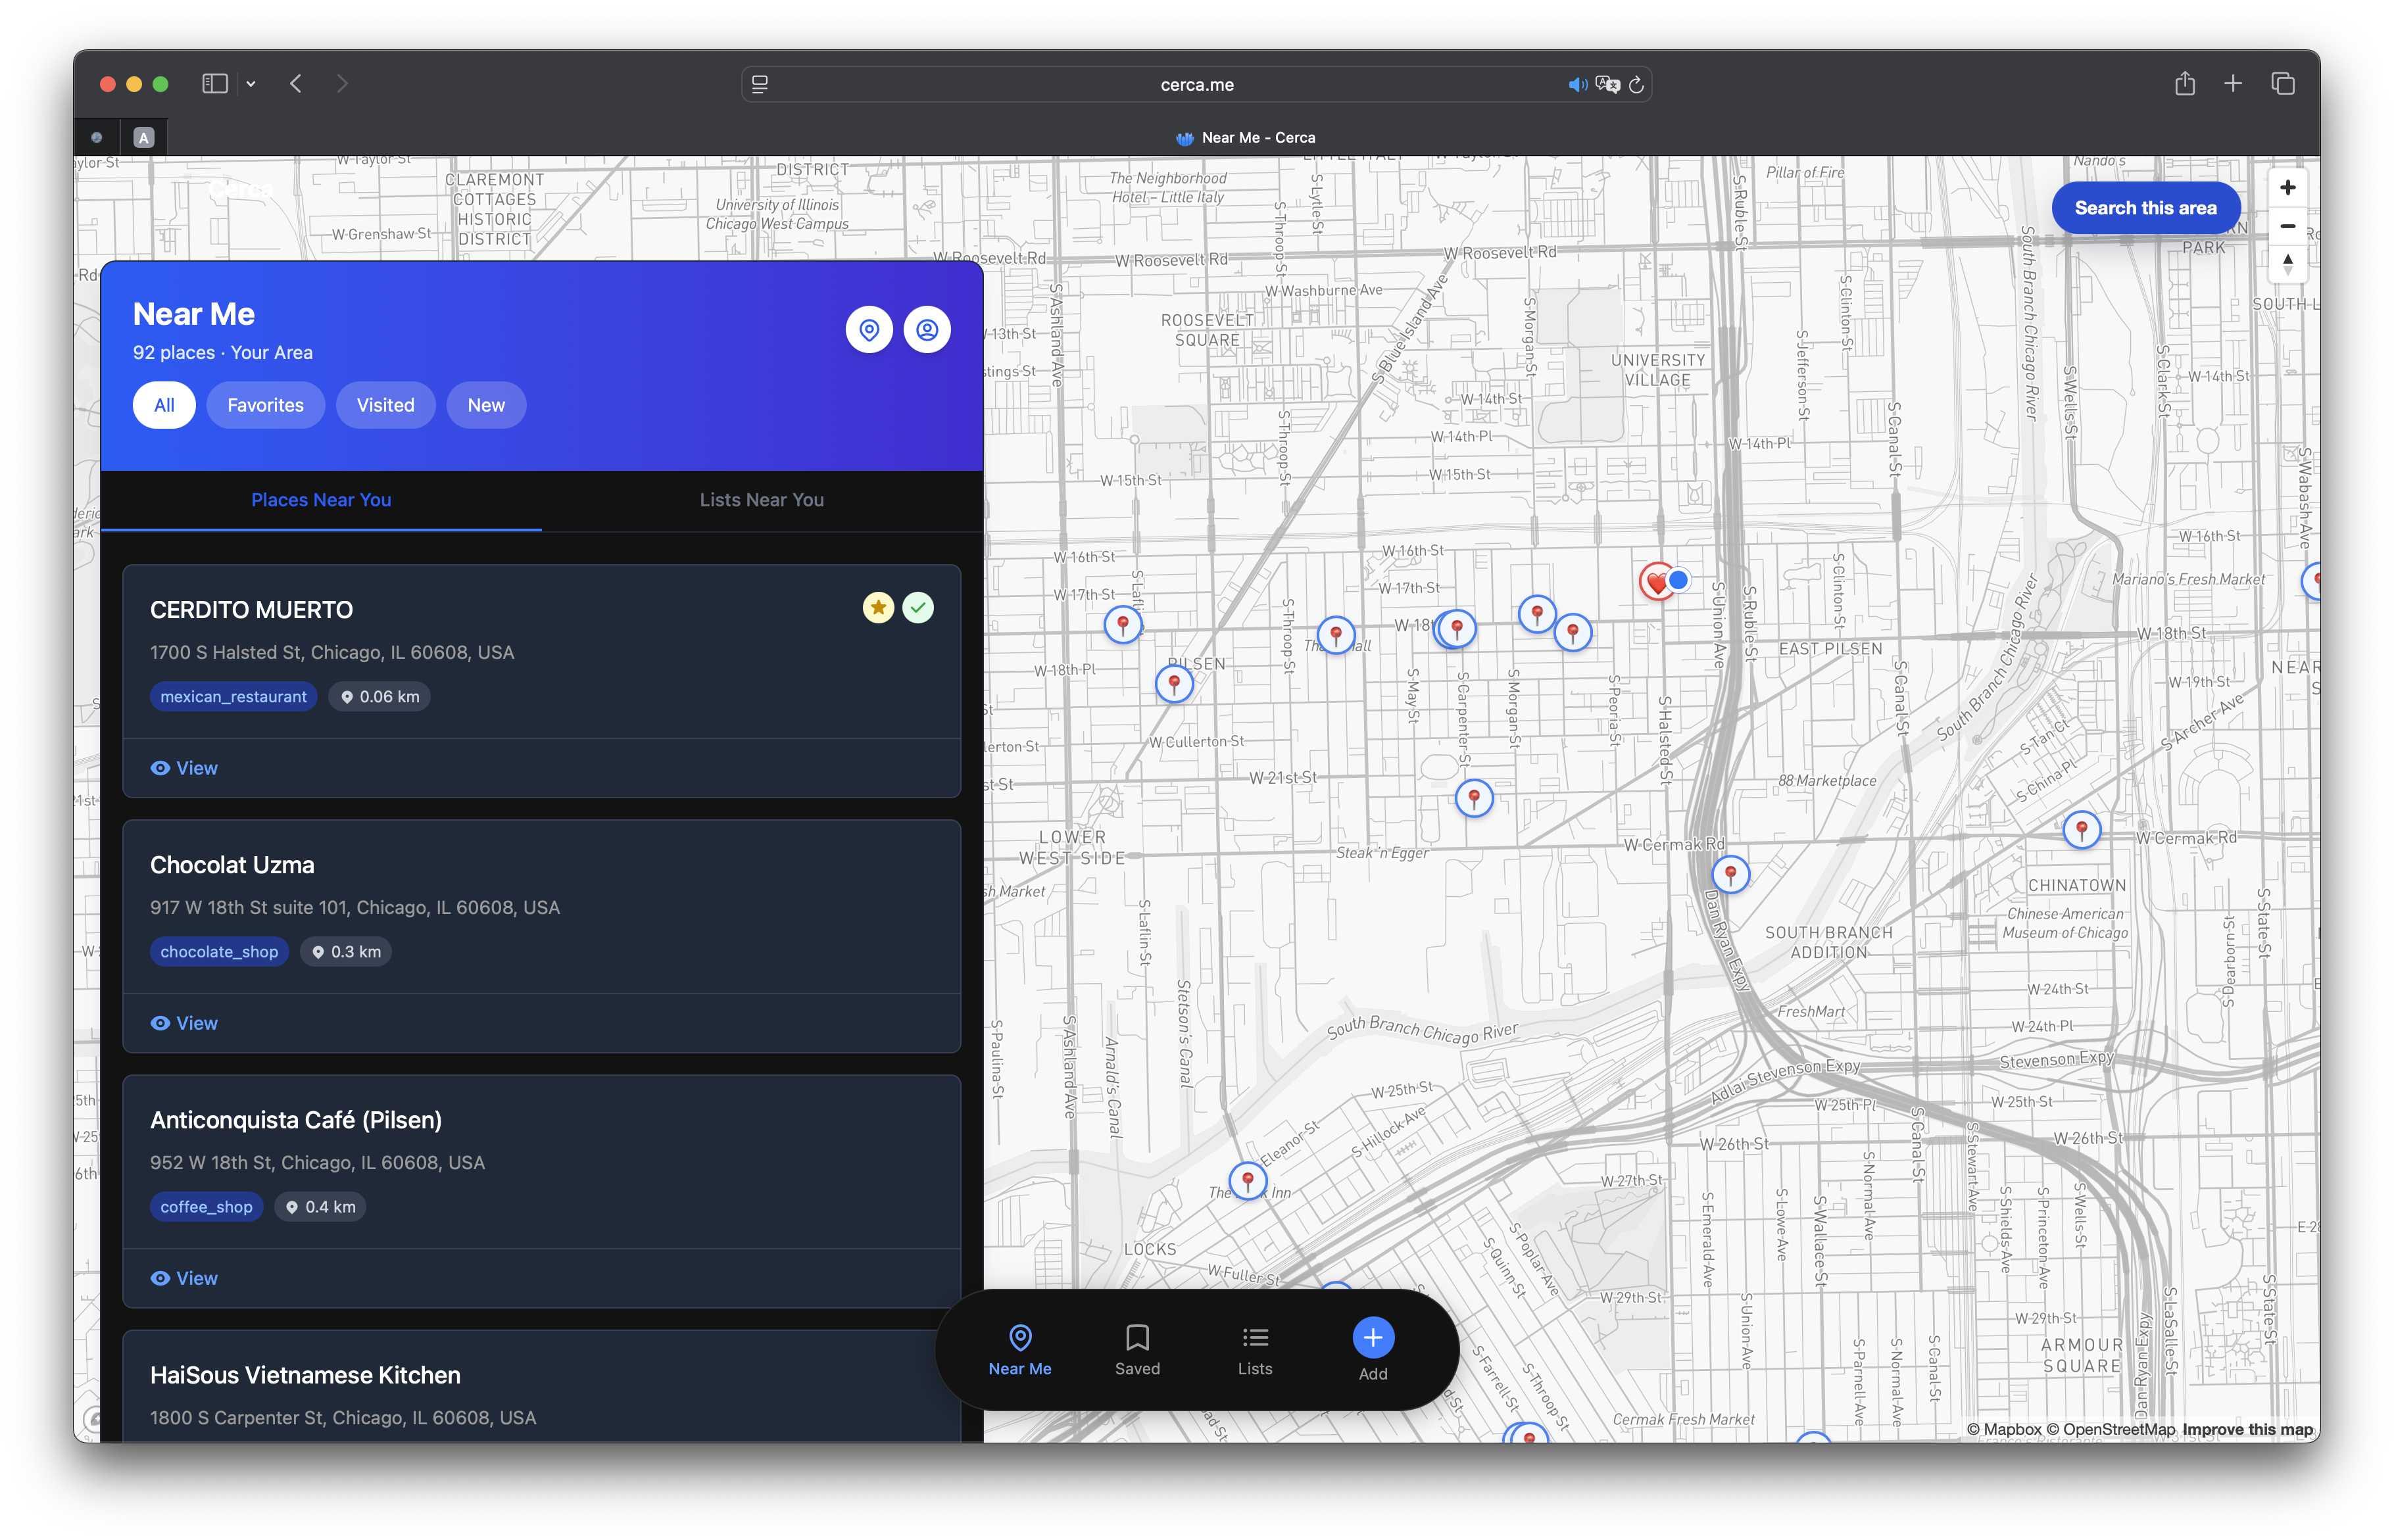Switch to Lists Near You tab
Image resolution: width=2394 pixels, height=1540 pixels.
pyautogui.click(x=761, y=500)
